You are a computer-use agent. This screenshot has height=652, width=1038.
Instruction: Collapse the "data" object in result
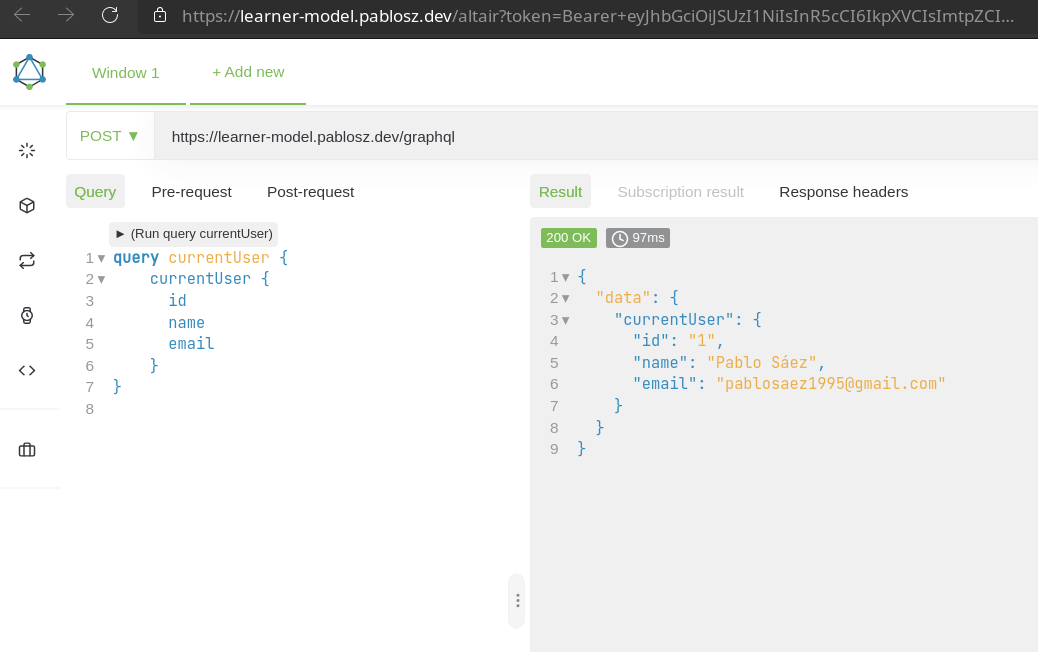[566, 298]
